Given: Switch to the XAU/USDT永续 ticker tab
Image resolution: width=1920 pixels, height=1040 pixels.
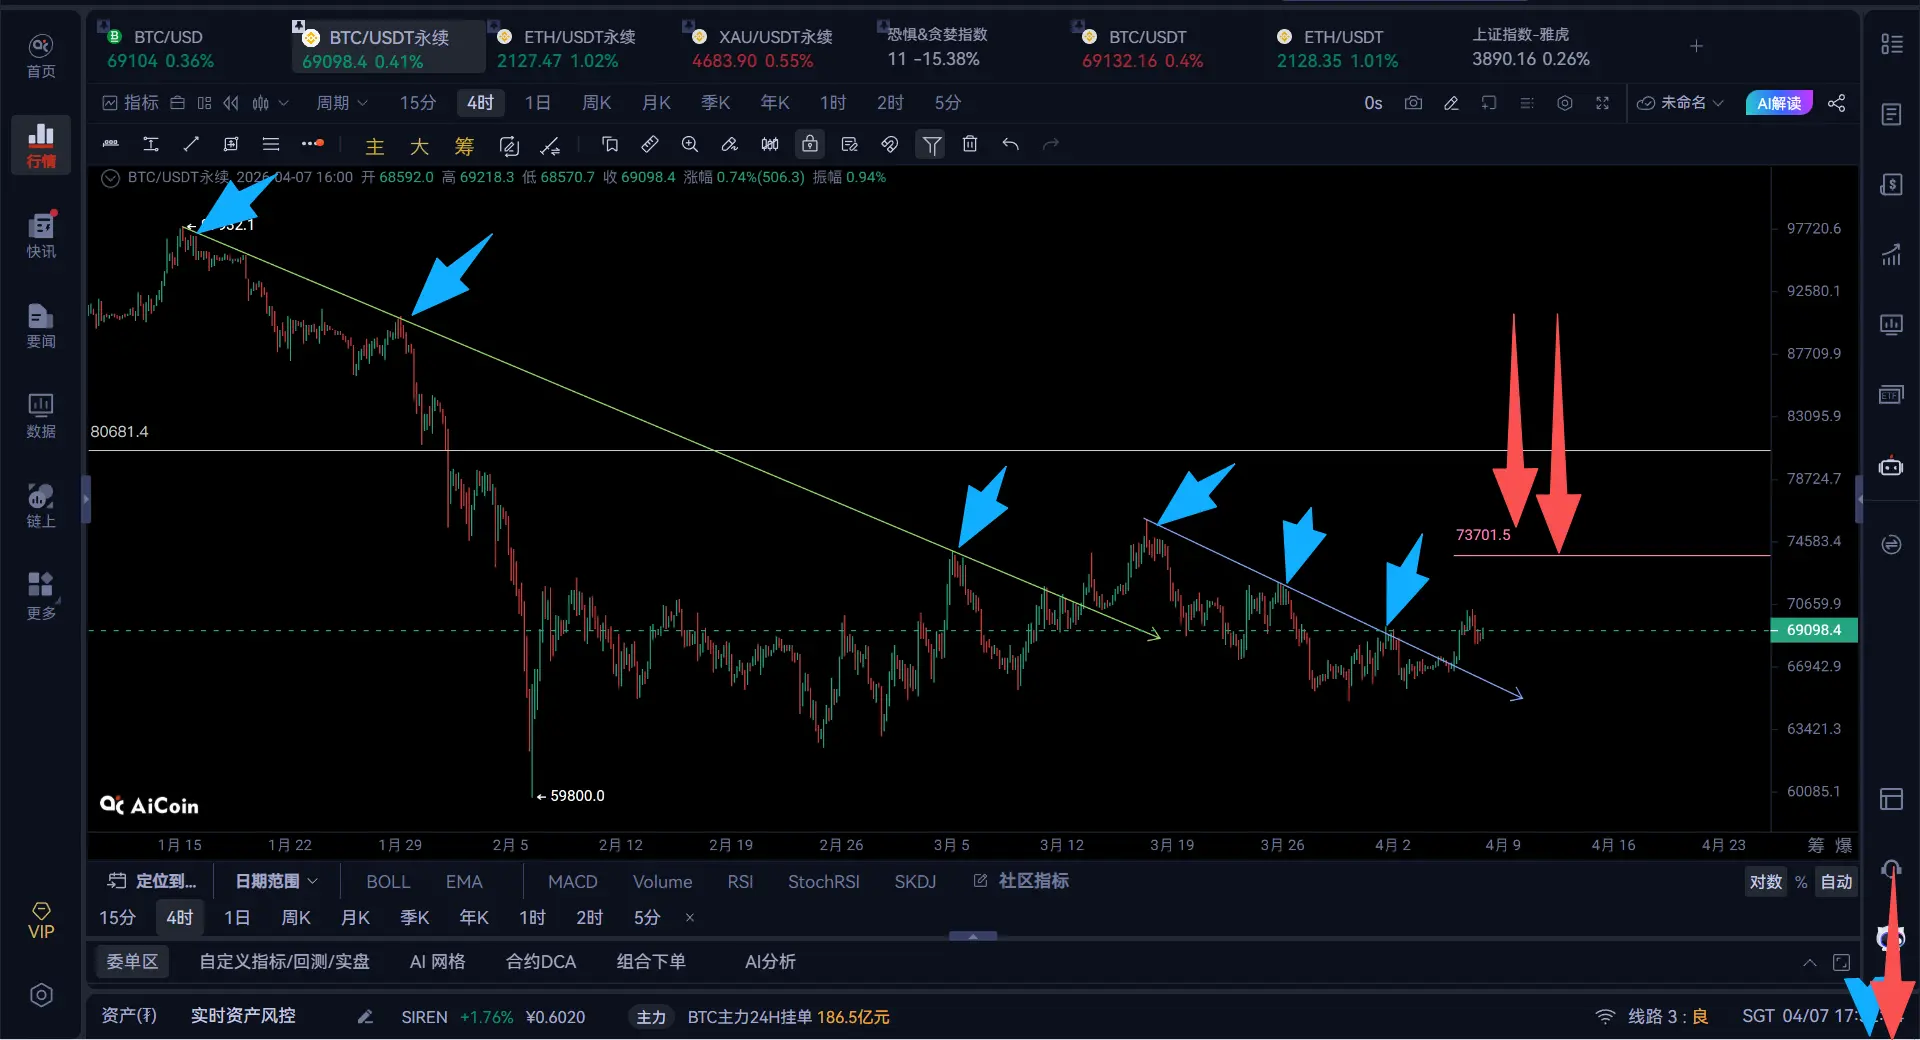Looking at the screenshot, I should click(x=762, y=49).
